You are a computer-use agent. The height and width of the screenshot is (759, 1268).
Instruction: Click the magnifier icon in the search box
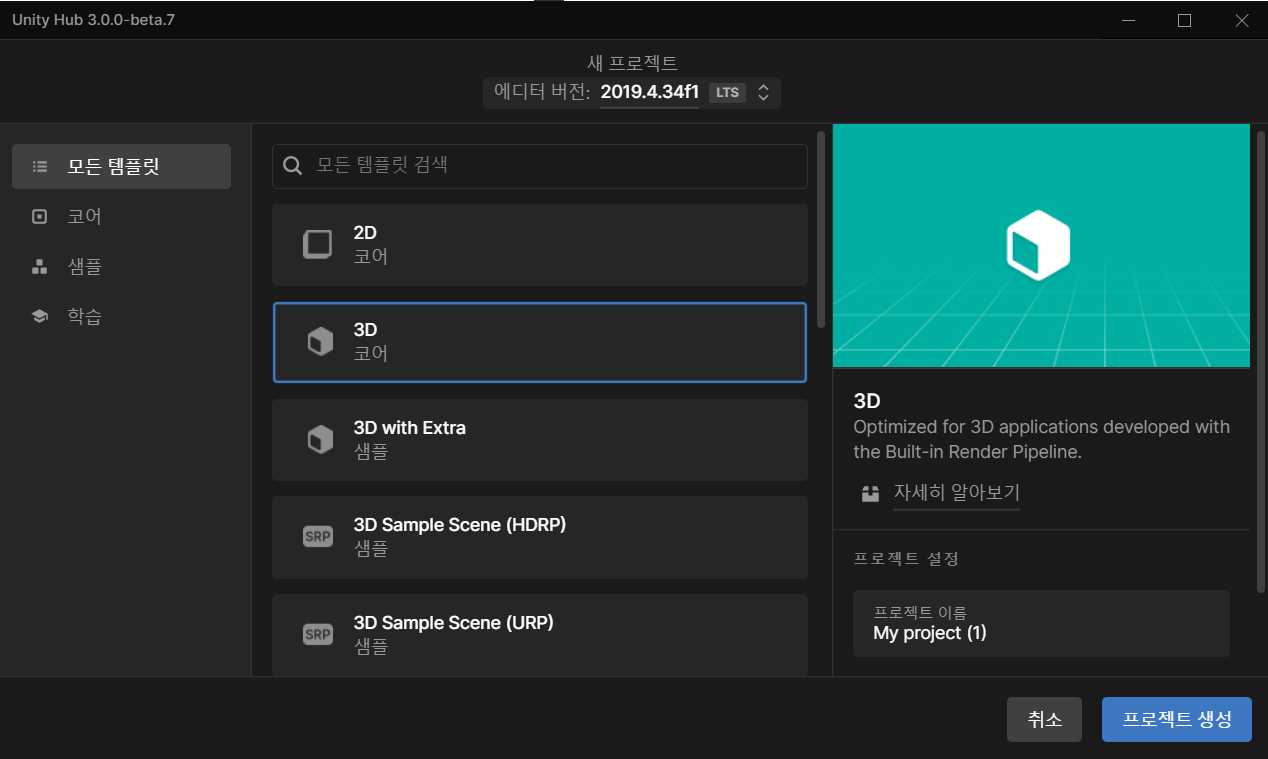click(292, 166)
